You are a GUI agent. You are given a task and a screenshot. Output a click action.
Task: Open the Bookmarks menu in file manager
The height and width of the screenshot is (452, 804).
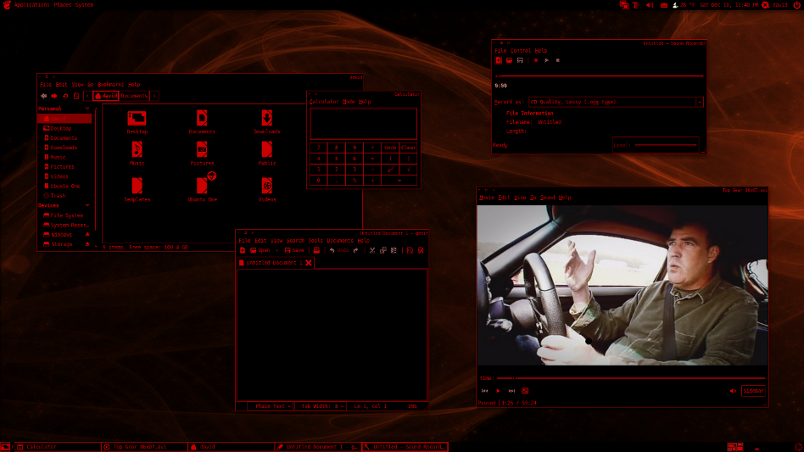pos(111,85)
